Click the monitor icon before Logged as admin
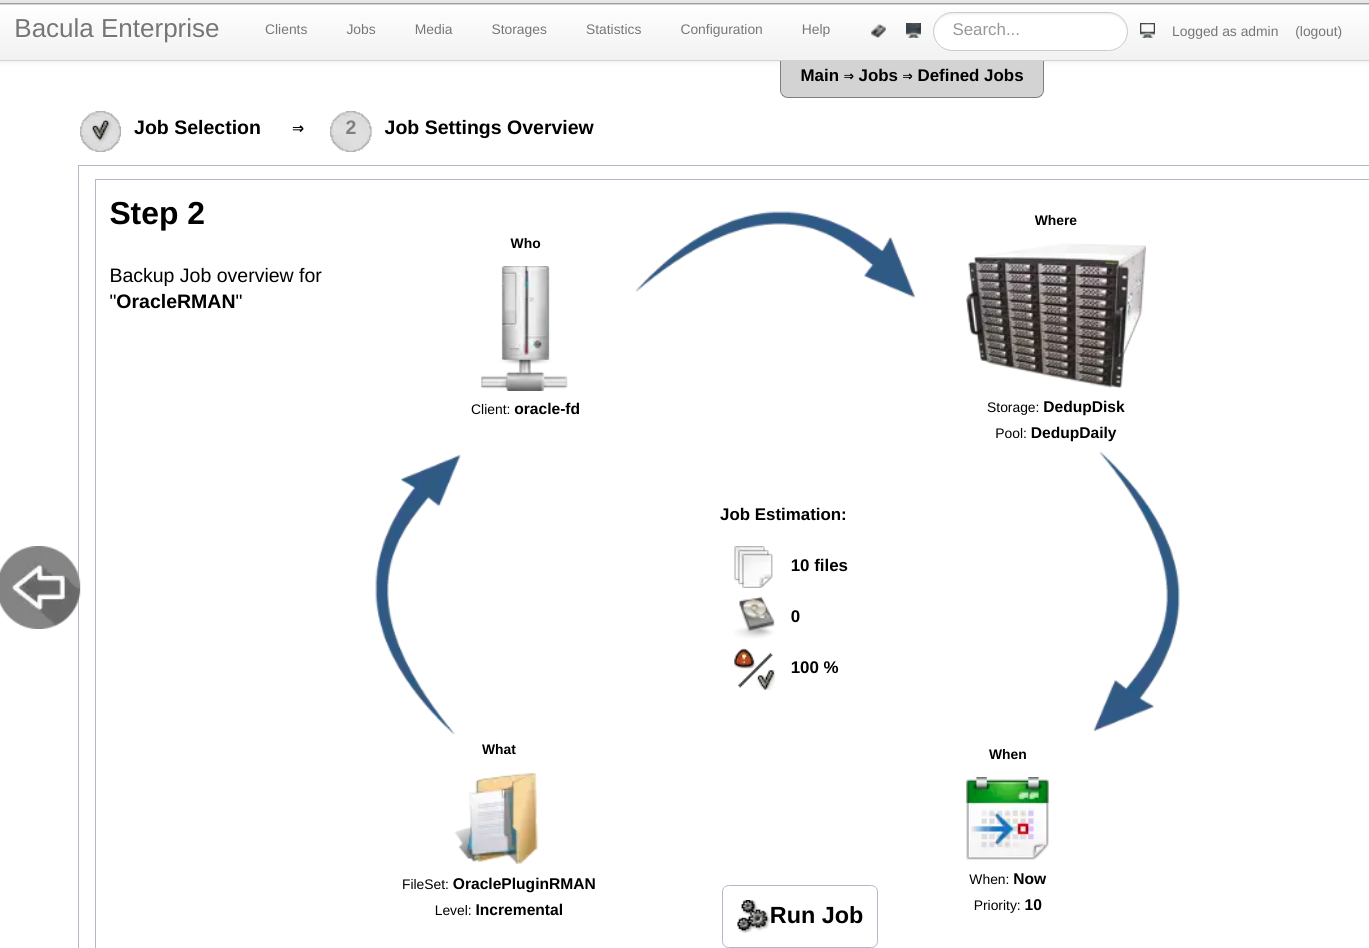The image size is (1369, 948). coord(1148,31)
